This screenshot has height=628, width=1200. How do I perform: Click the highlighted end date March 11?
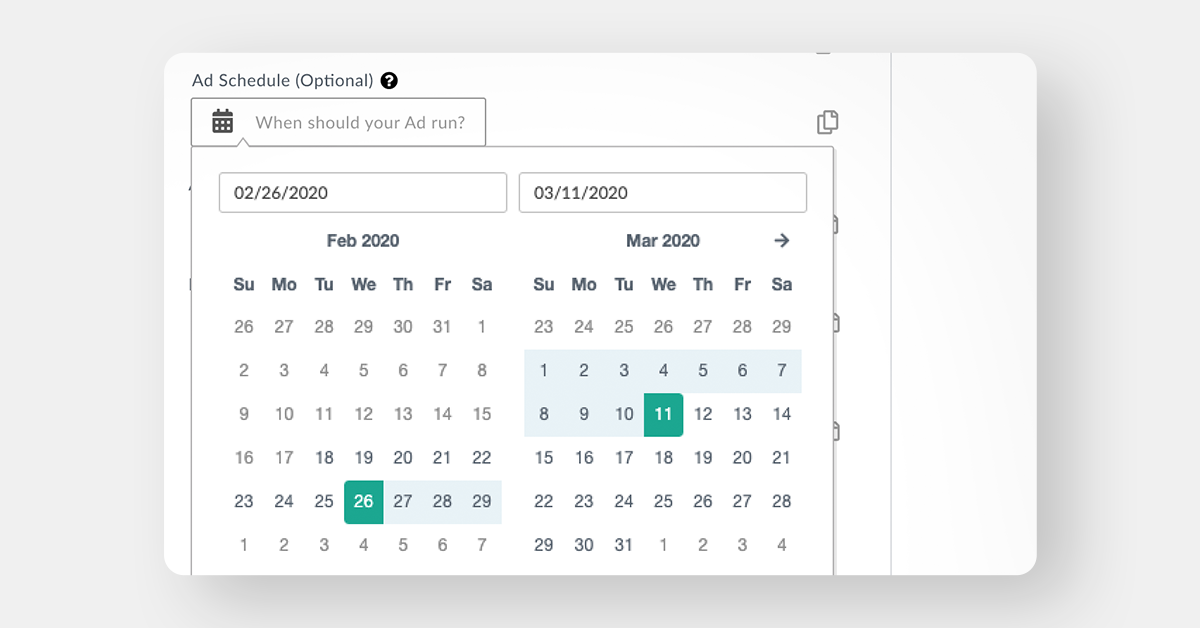pos(663,414)
